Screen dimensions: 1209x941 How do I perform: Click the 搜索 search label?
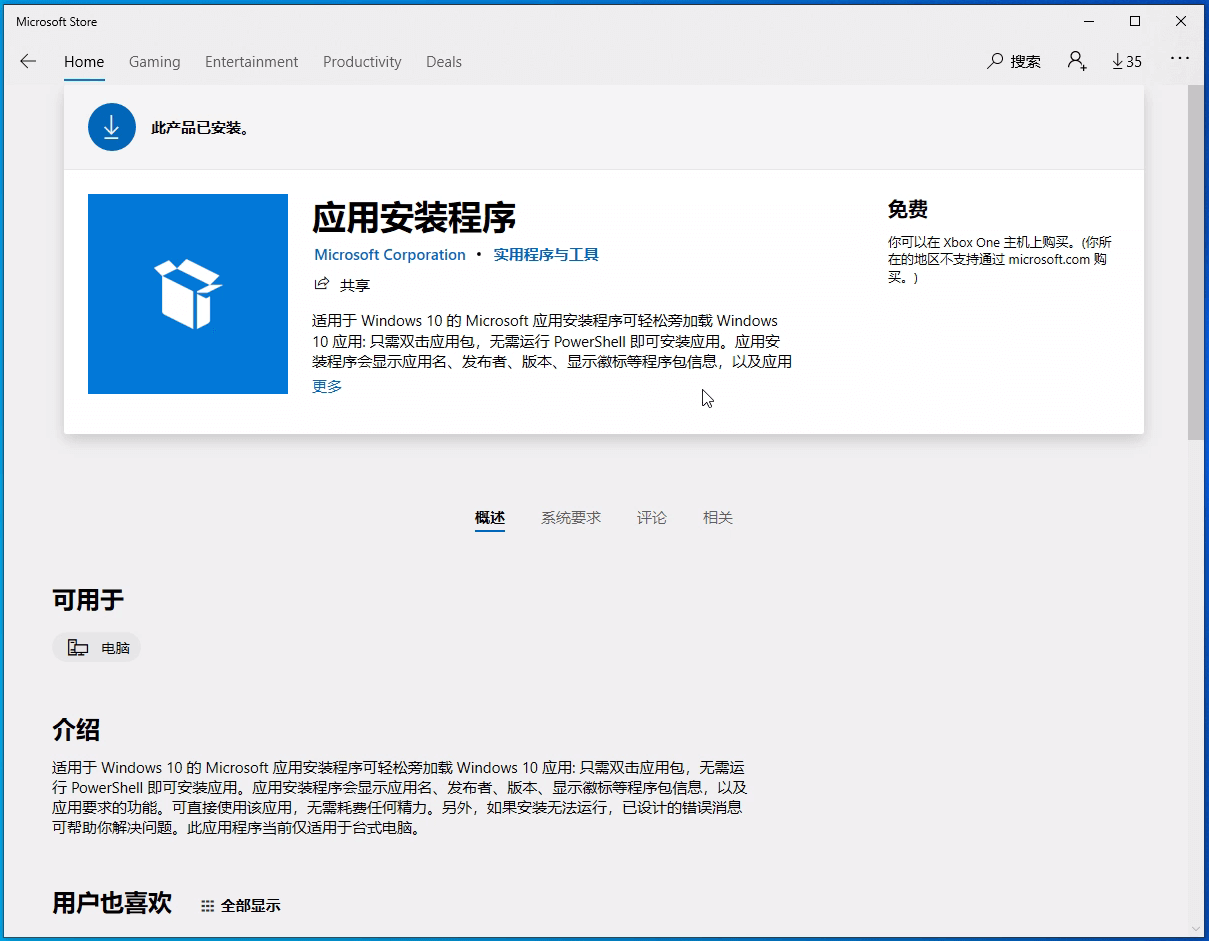[1025, 61]
